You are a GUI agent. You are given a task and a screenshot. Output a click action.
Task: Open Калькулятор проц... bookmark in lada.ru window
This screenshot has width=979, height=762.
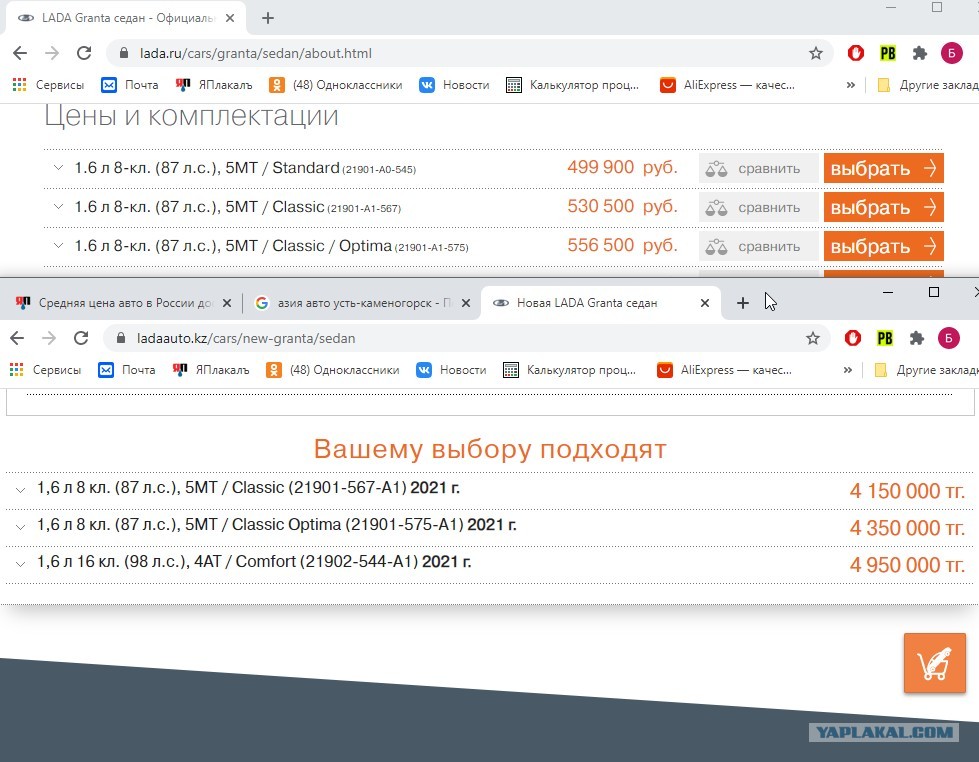coord(573,85)
